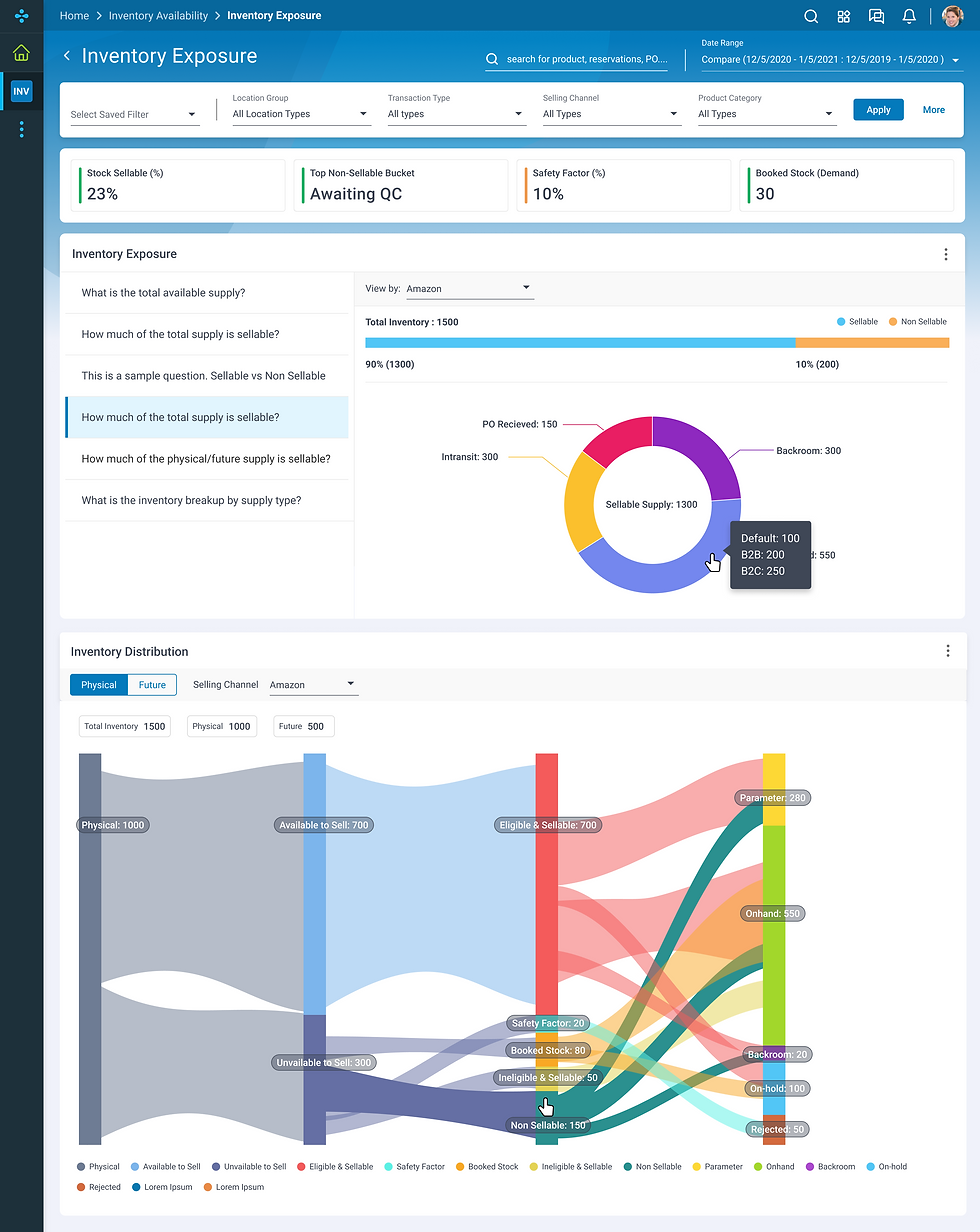Click the Apply button

coord(878,110)
